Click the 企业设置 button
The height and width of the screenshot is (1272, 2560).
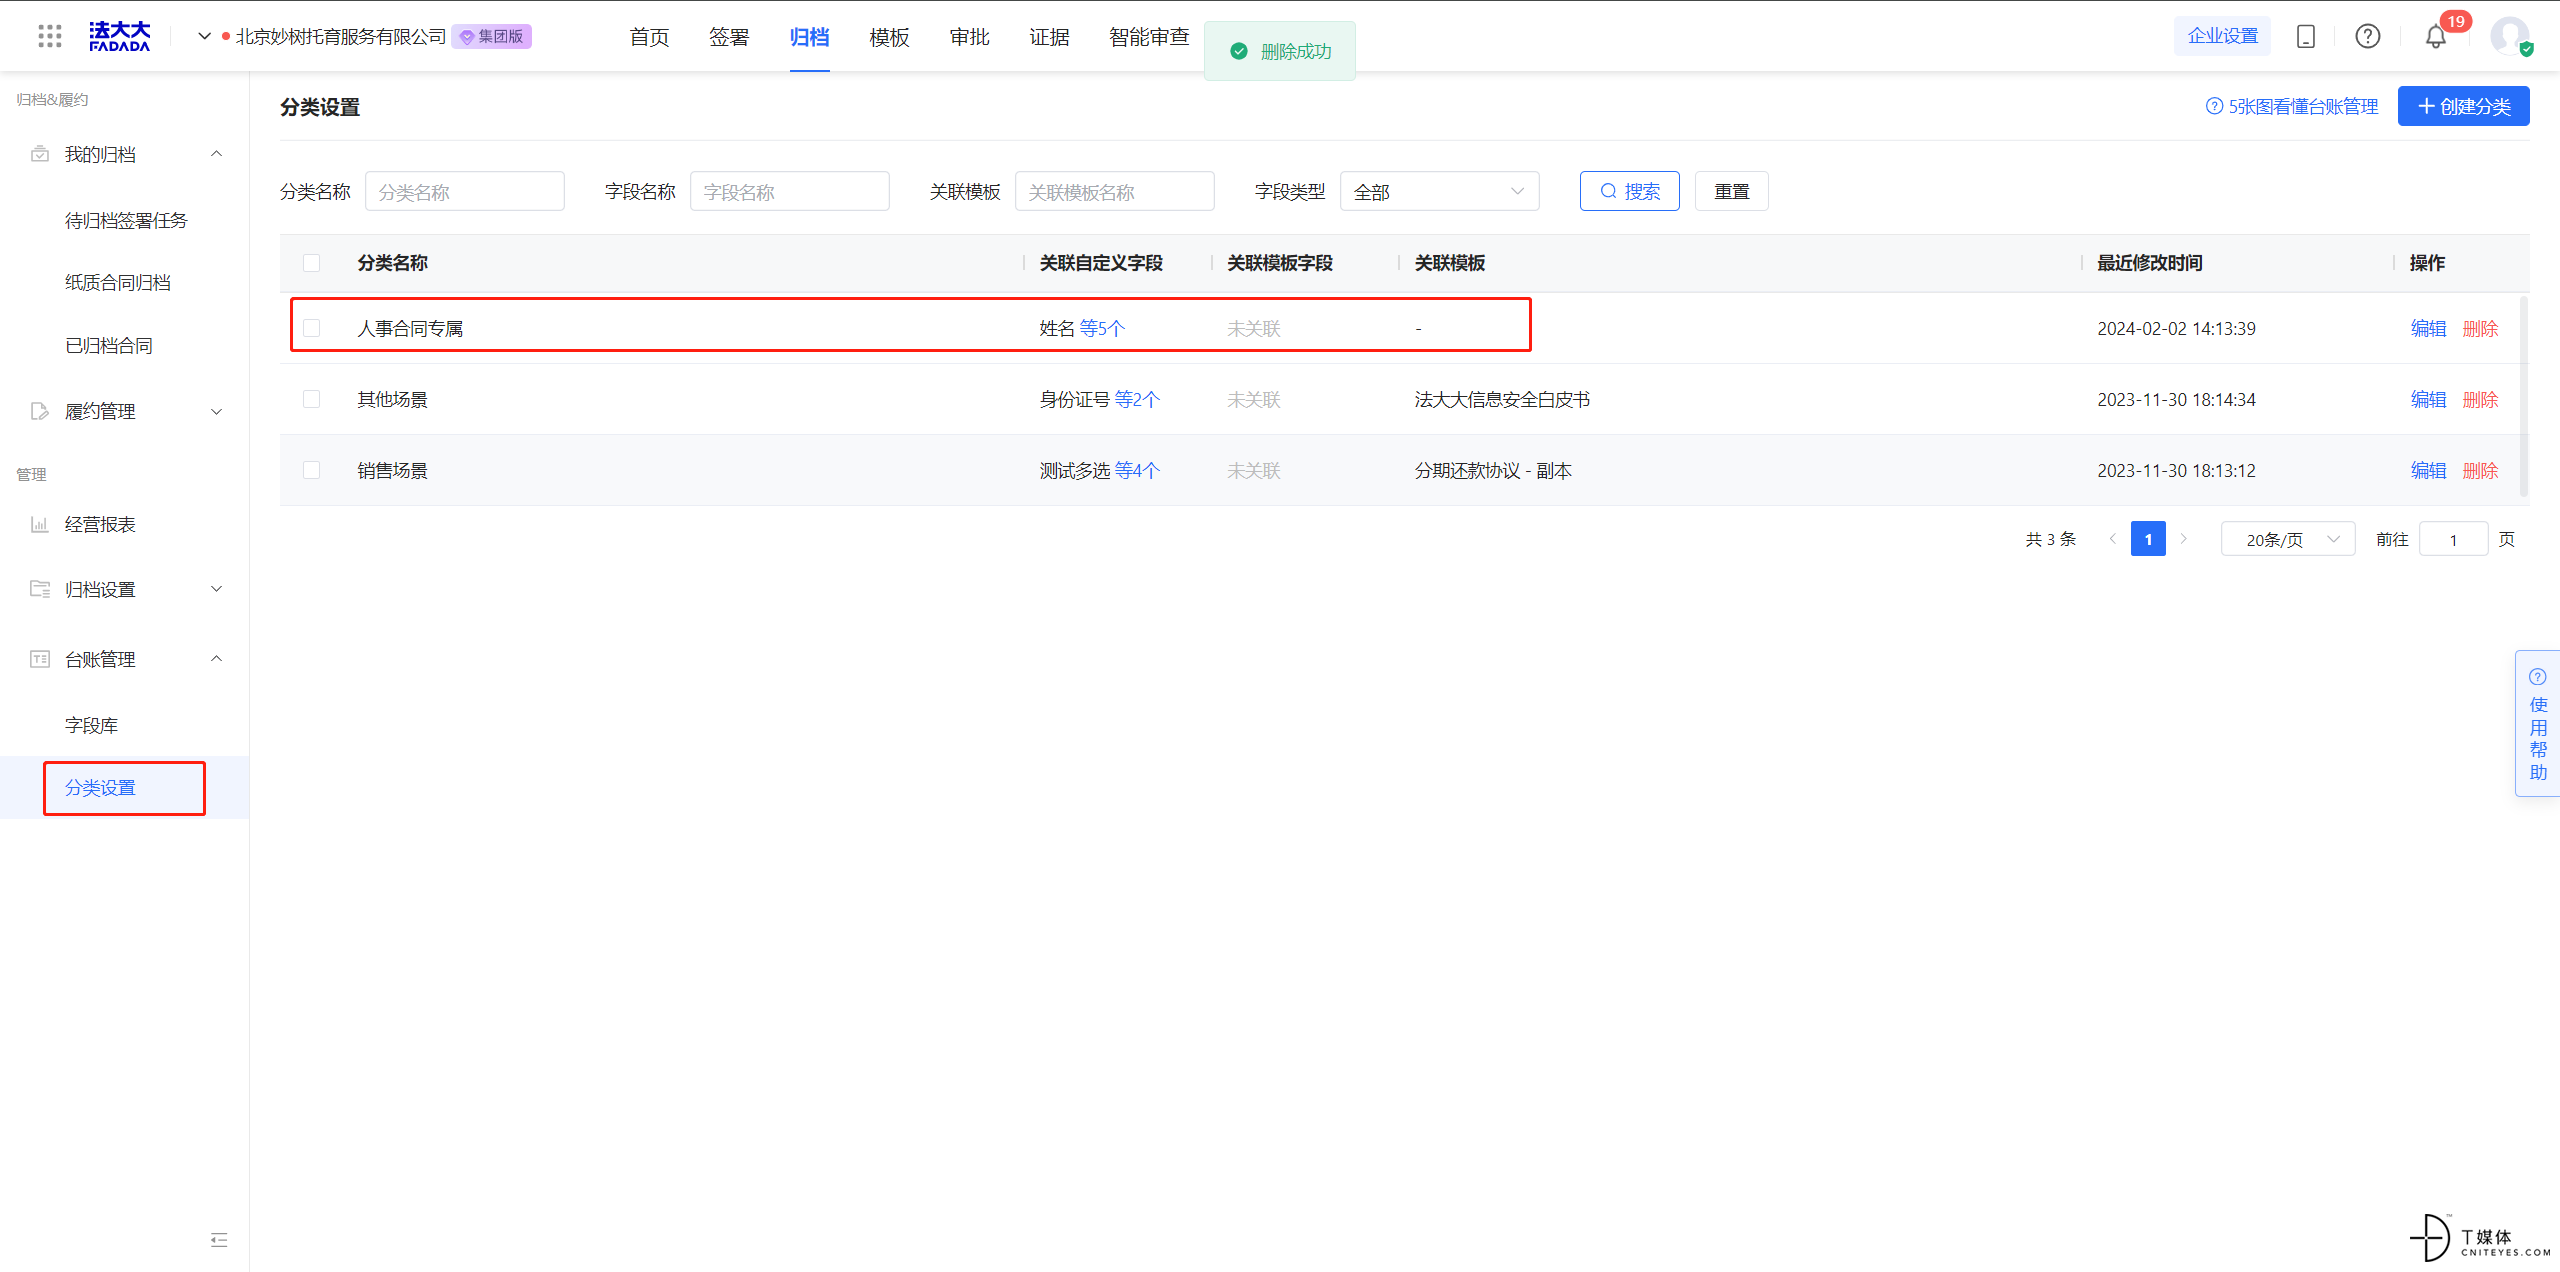tap(2222, 36)
